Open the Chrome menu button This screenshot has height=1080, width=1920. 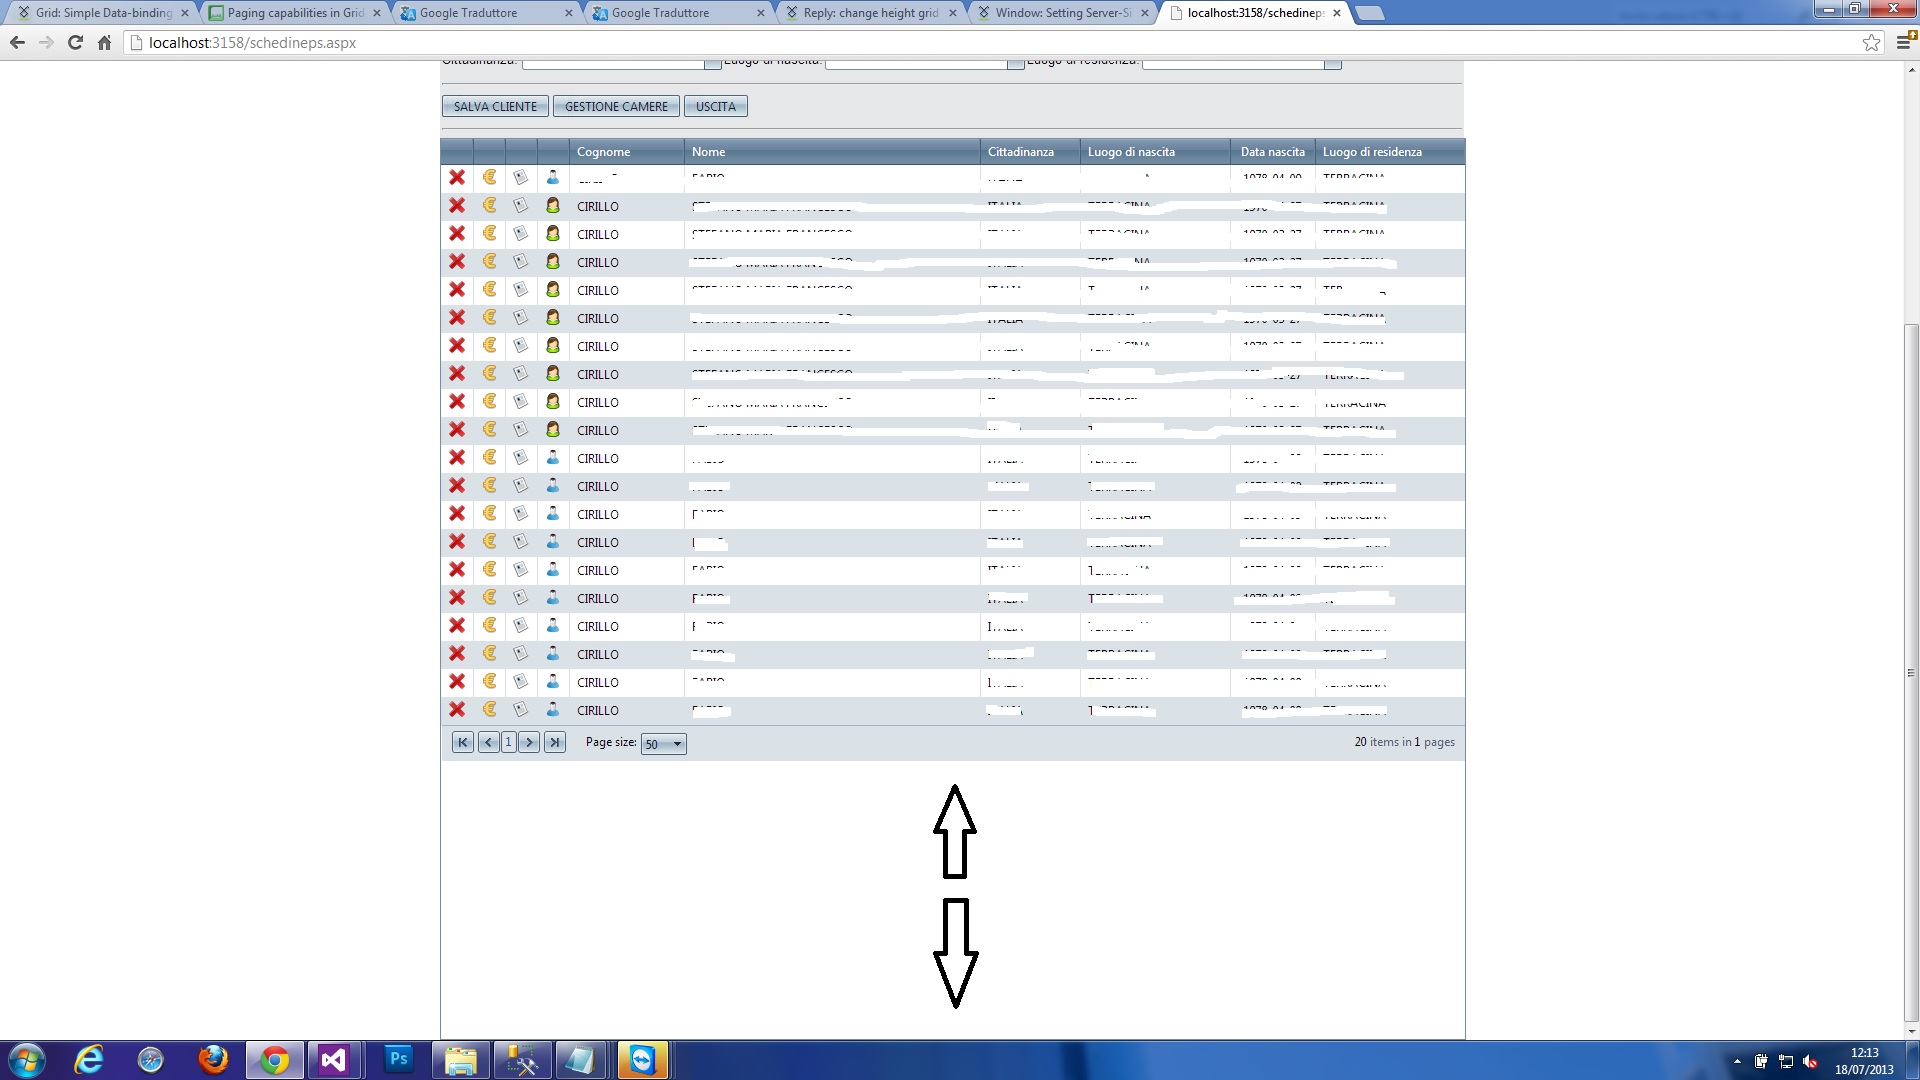[1904, 43]
